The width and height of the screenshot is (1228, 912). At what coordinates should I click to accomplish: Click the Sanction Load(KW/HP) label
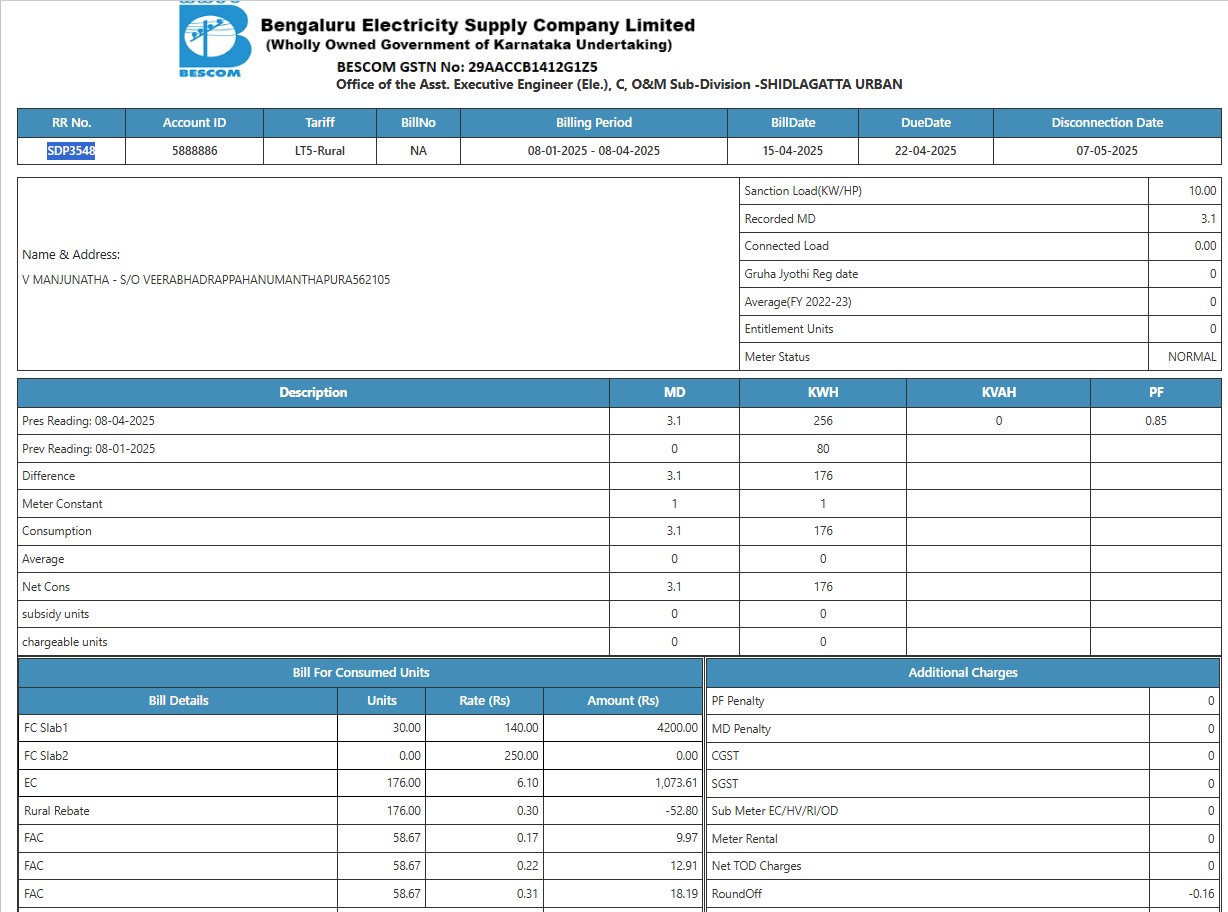pos(803,191)
